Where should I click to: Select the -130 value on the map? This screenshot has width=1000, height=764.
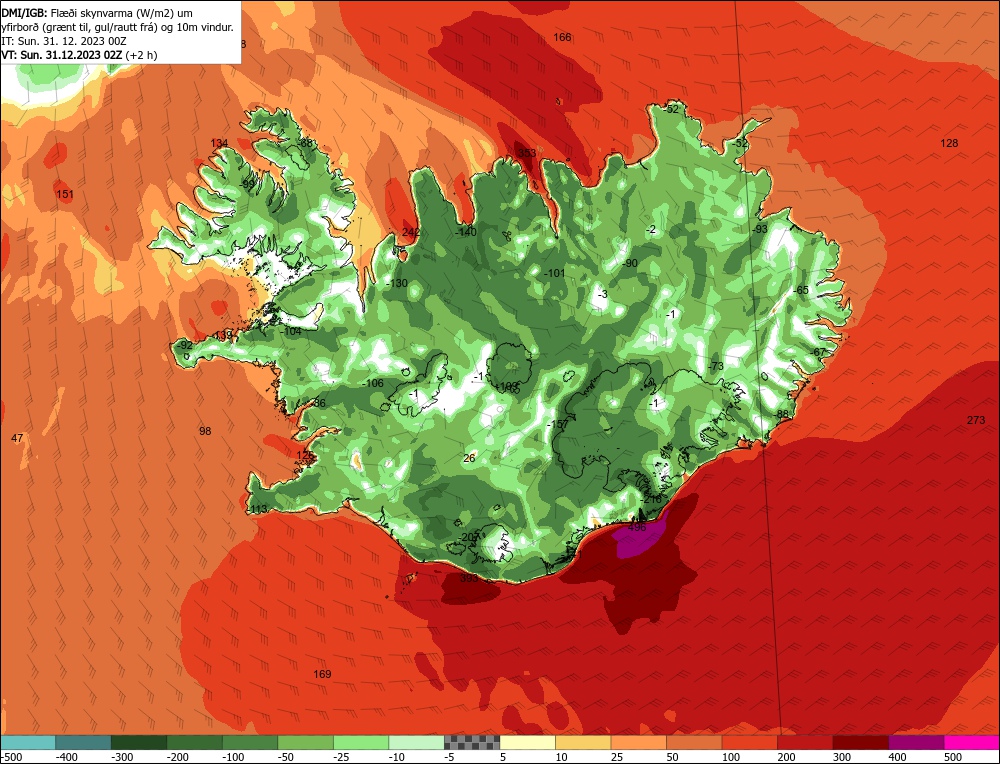coord(397,283)
